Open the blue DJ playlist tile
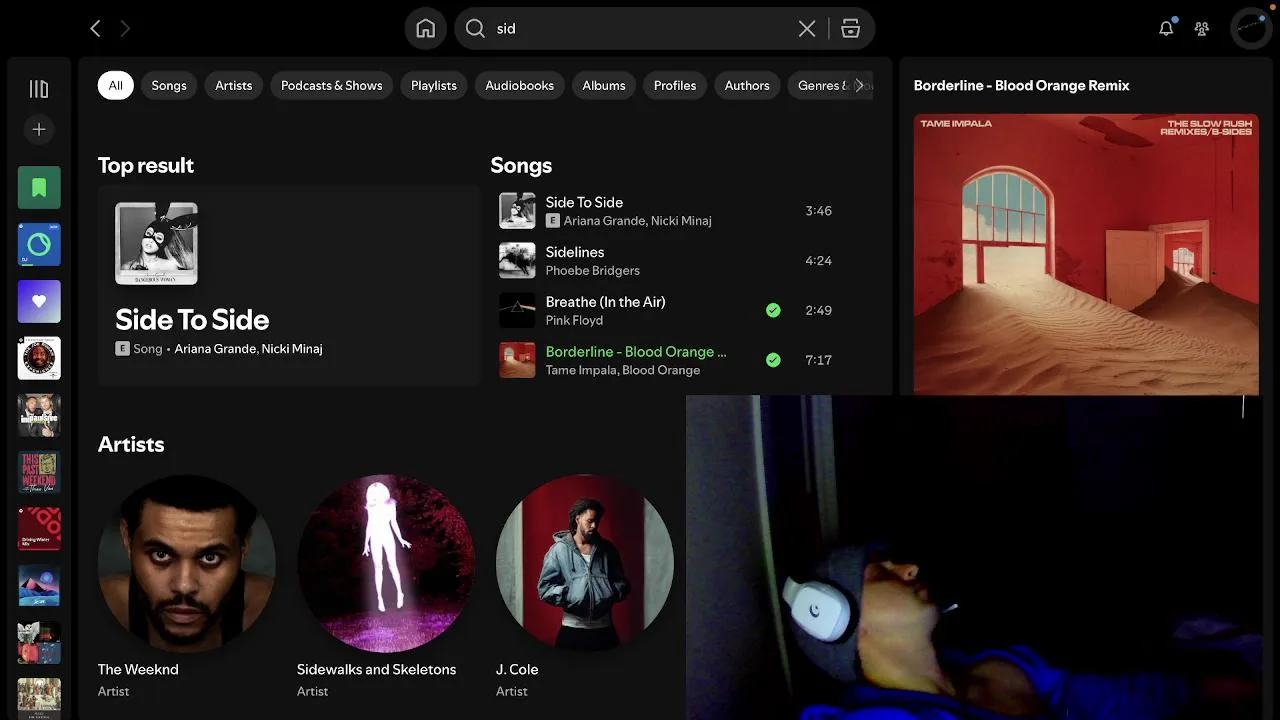 39,244
